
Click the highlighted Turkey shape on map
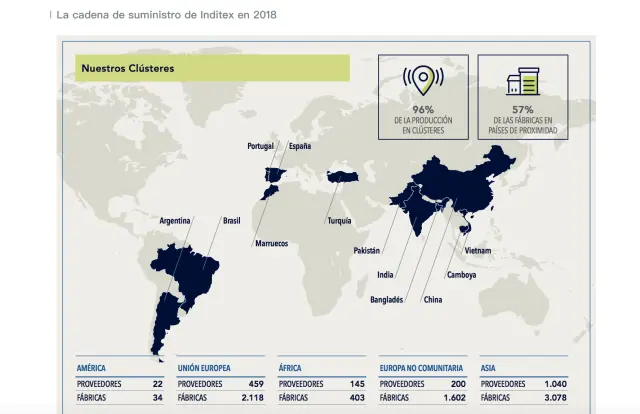343,177
